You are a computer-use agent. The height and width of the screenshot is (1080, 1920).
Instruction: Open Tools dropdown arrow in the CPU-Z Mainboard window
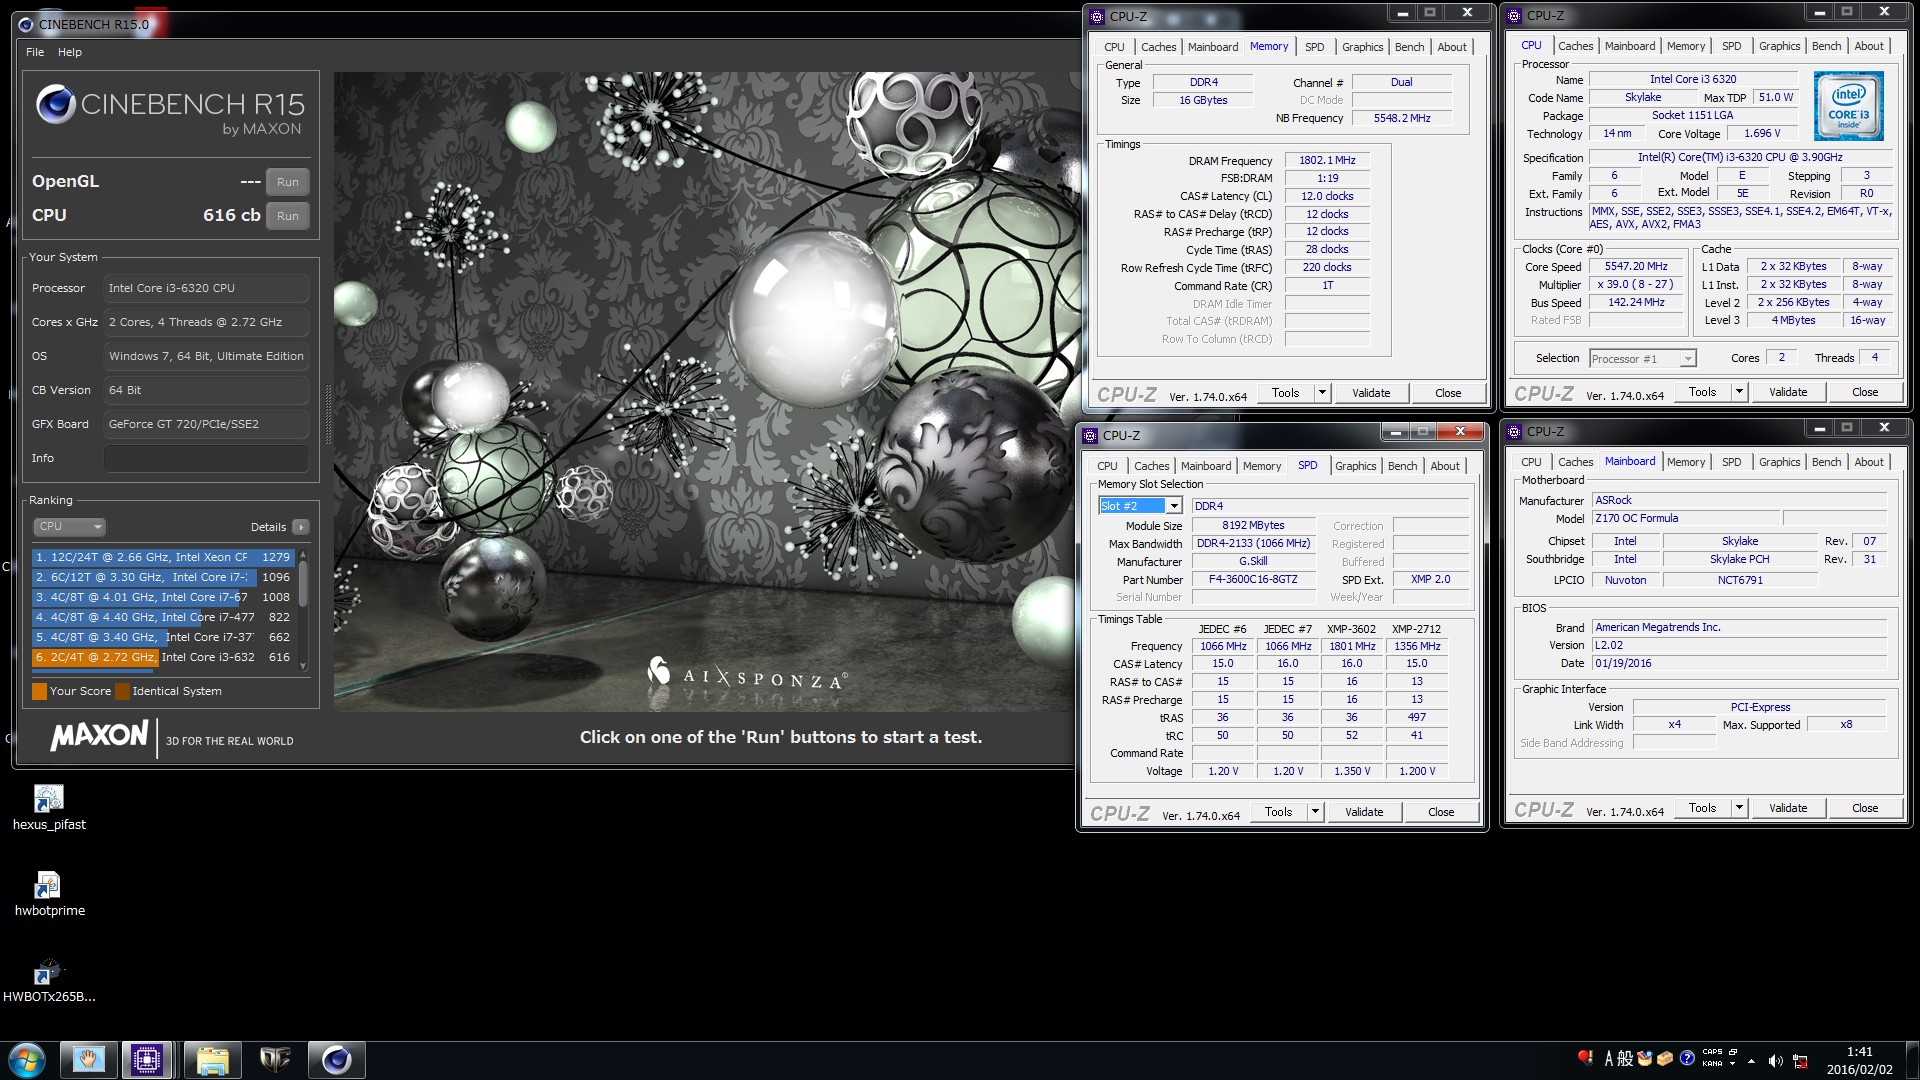pyautogui.click(x=1739, y=808)
